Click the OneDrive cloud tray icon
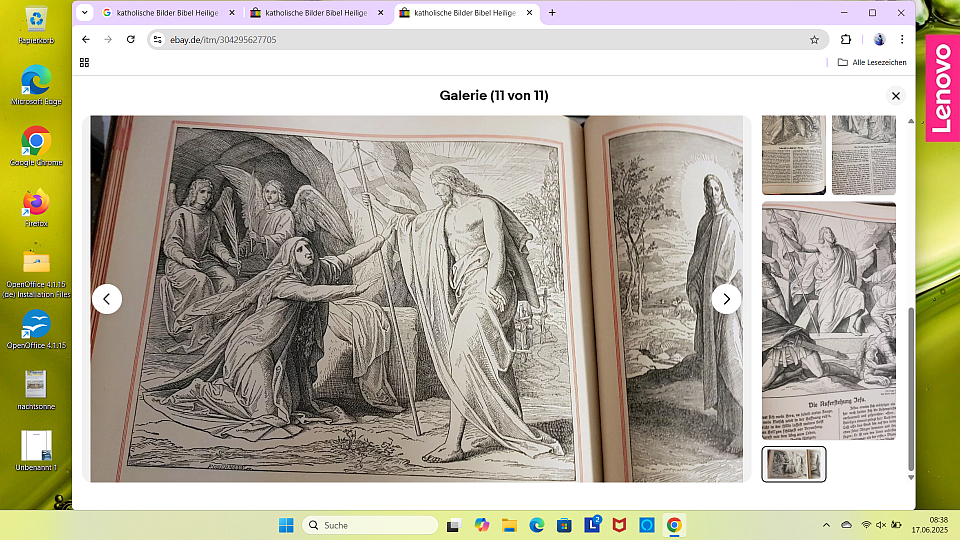This screenshot has height=540, width=960. point(846,525)
